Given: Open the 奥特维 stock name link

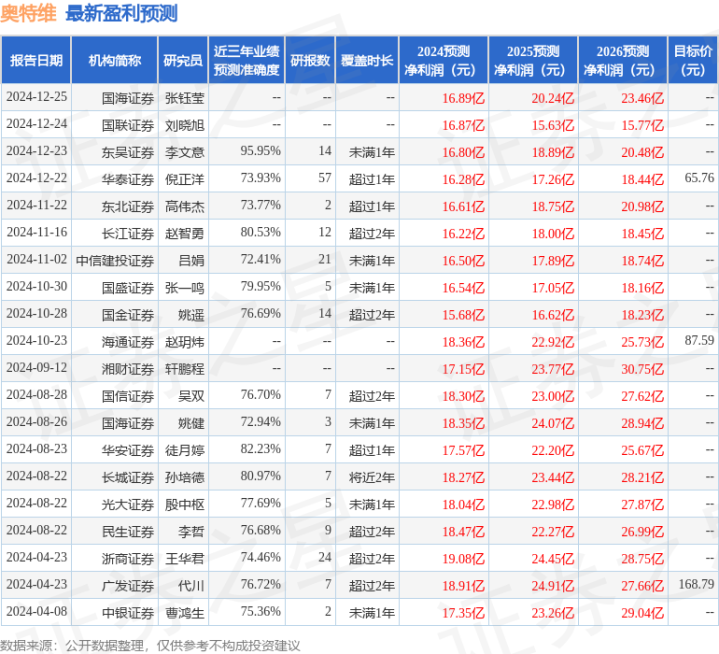Looking at the screenshot, I should click(28, 14).
